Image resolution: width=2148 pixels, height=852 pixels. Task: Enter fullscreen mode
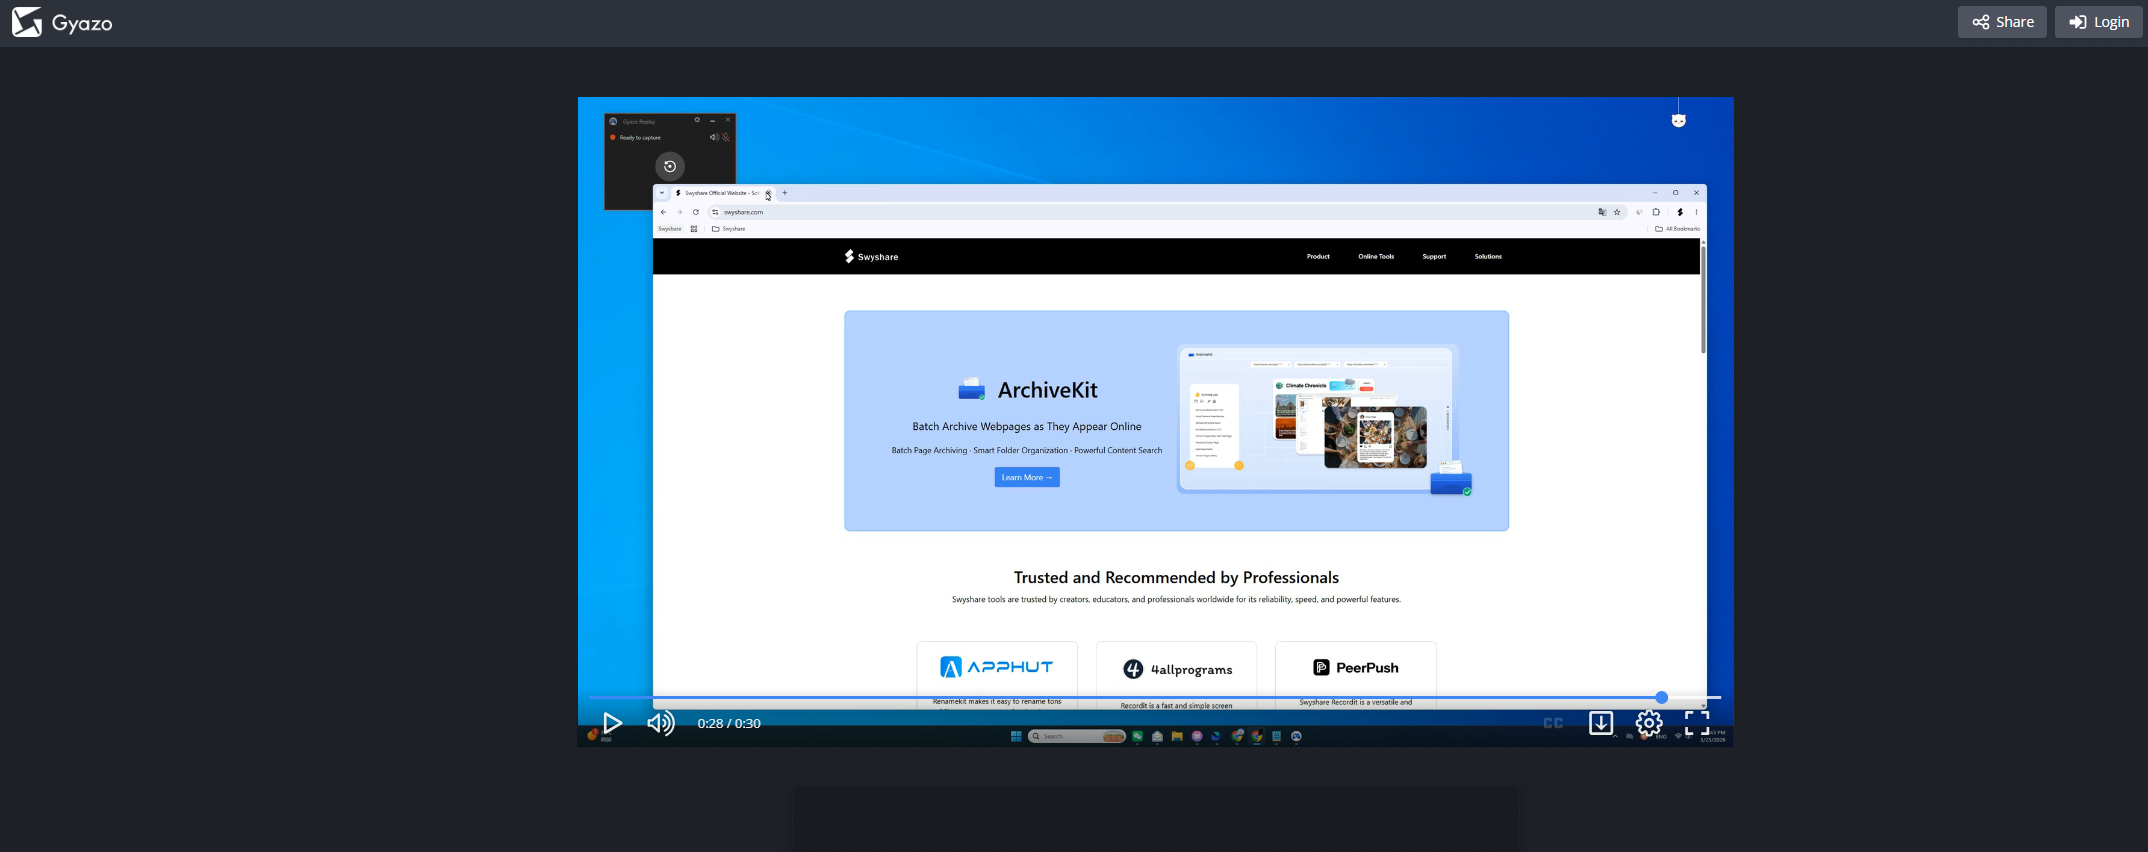[1697, 723]
